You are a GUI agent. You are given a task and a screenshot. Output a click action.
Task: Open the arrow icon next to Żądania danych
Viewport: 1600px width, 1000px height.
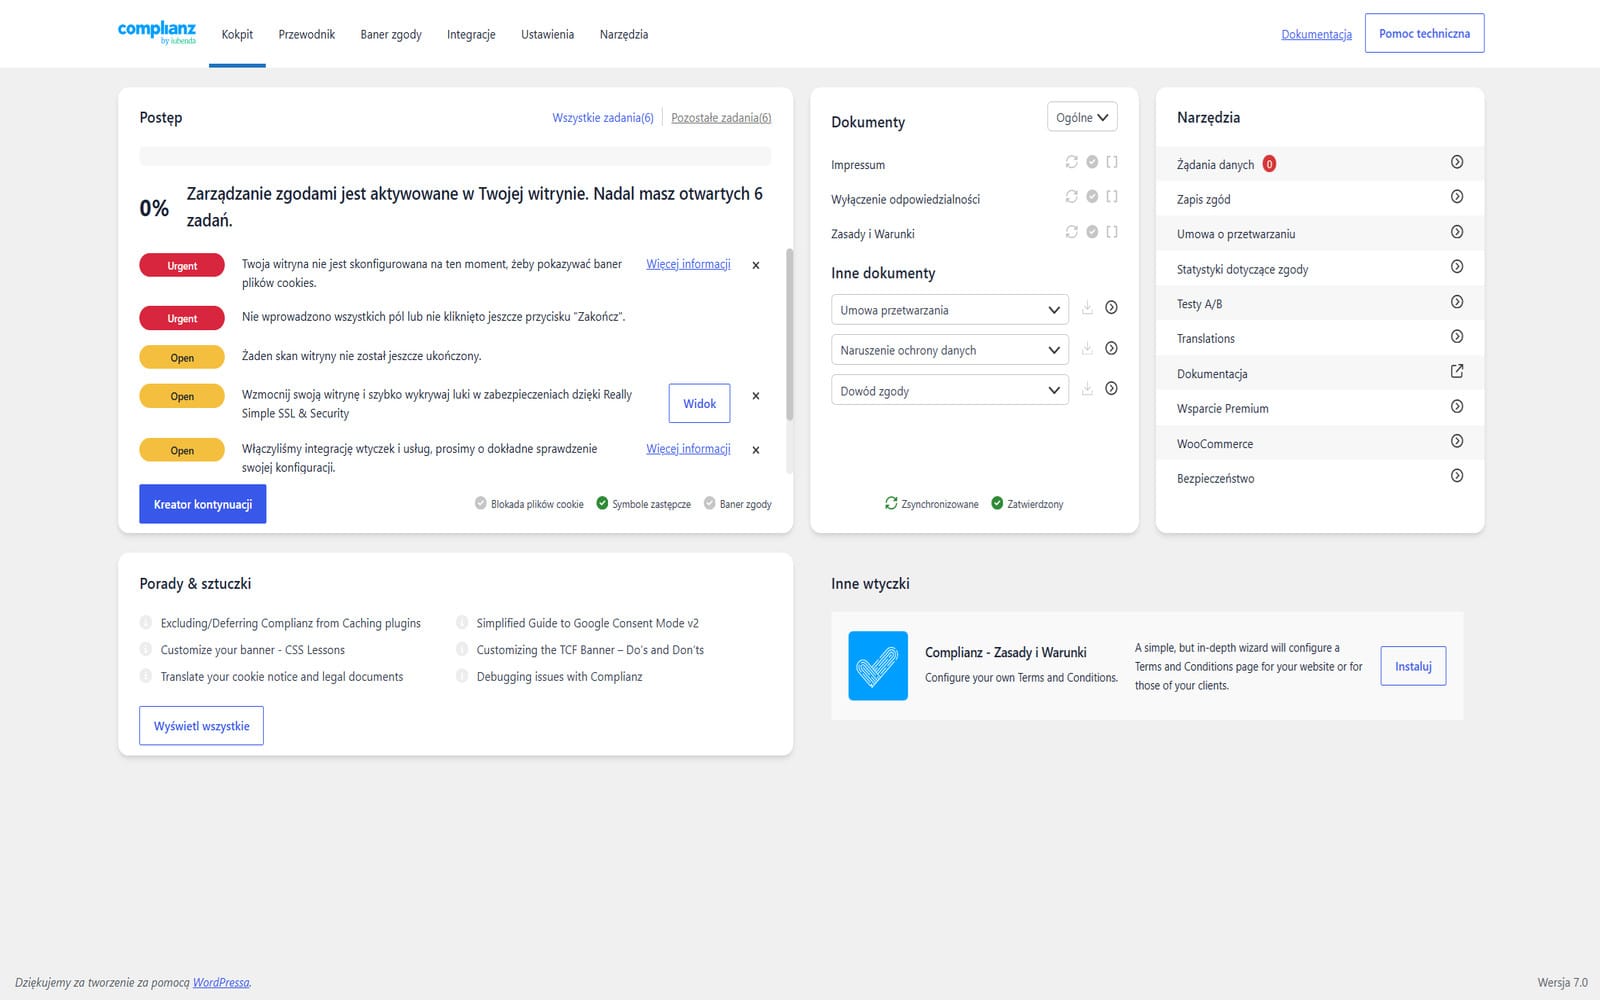1457,162
